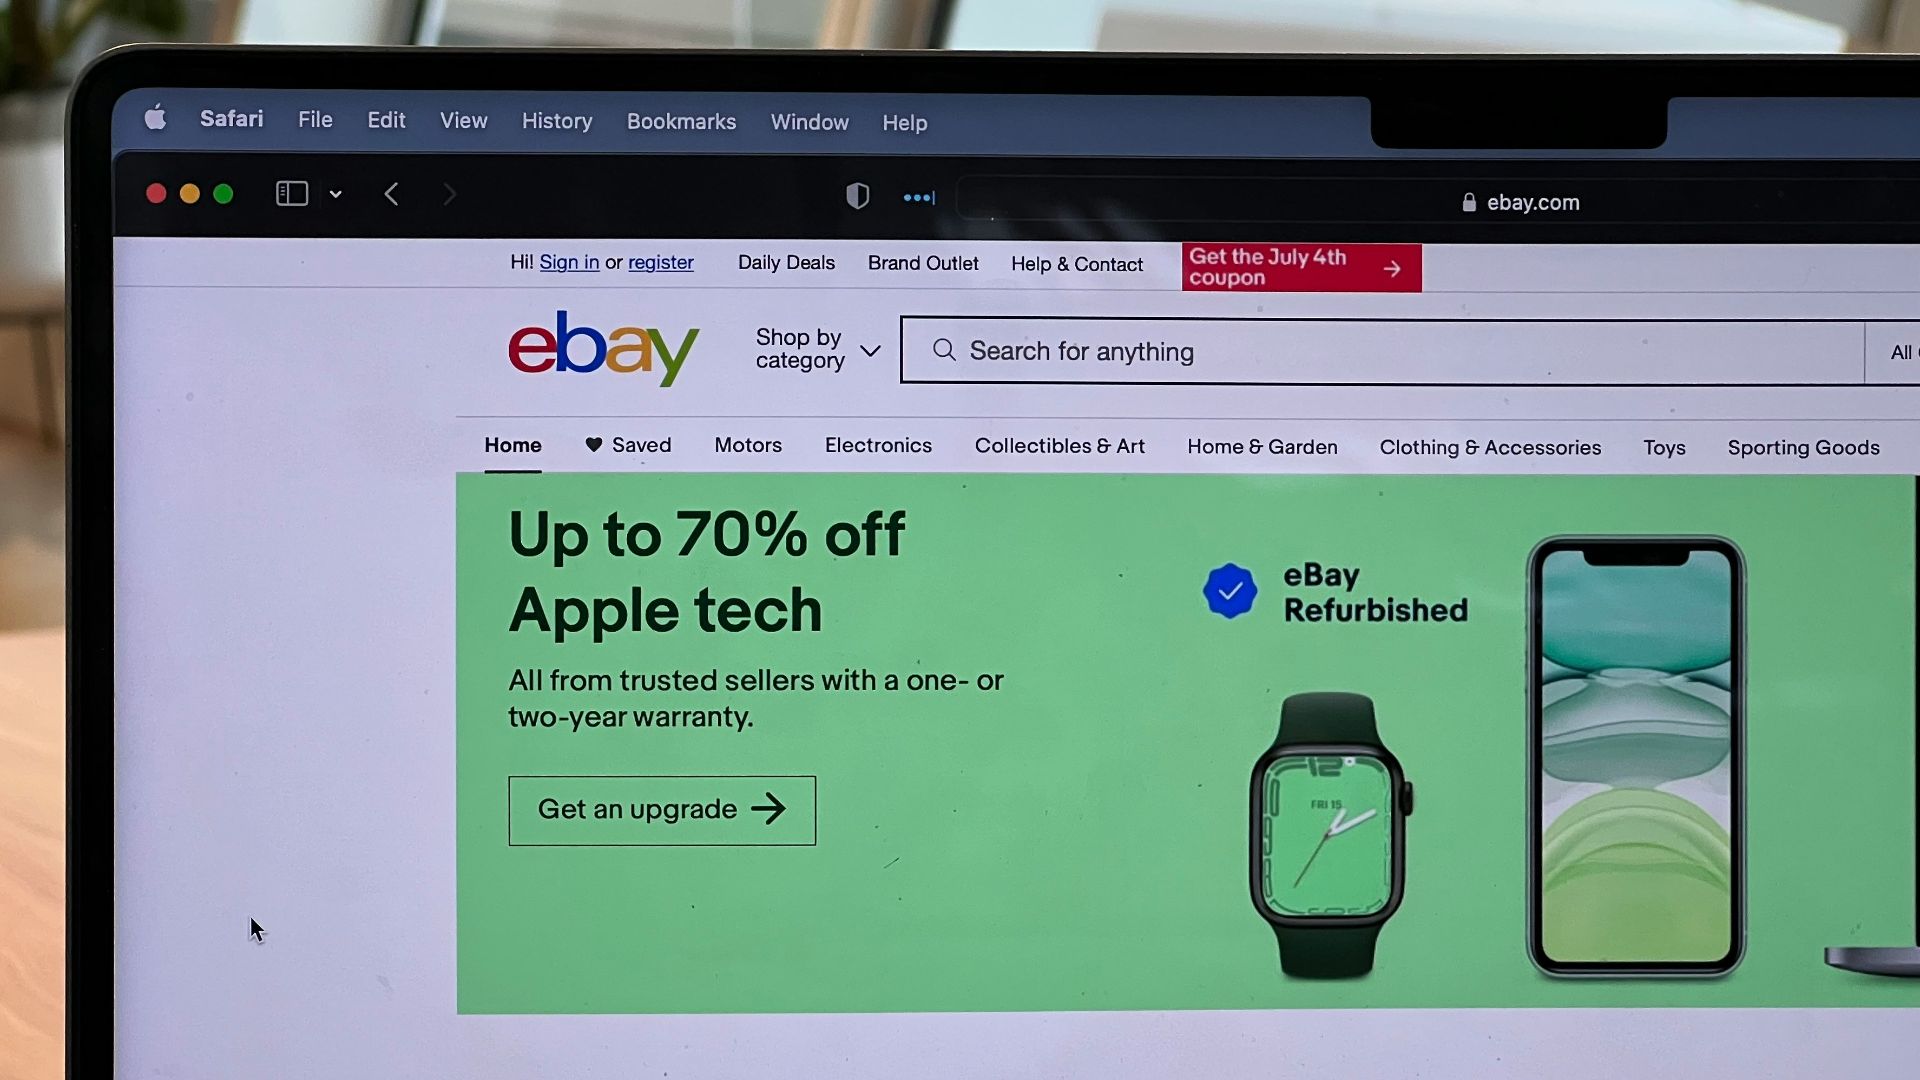Expand the Shop by category dropdown

[x=818, y=349]
